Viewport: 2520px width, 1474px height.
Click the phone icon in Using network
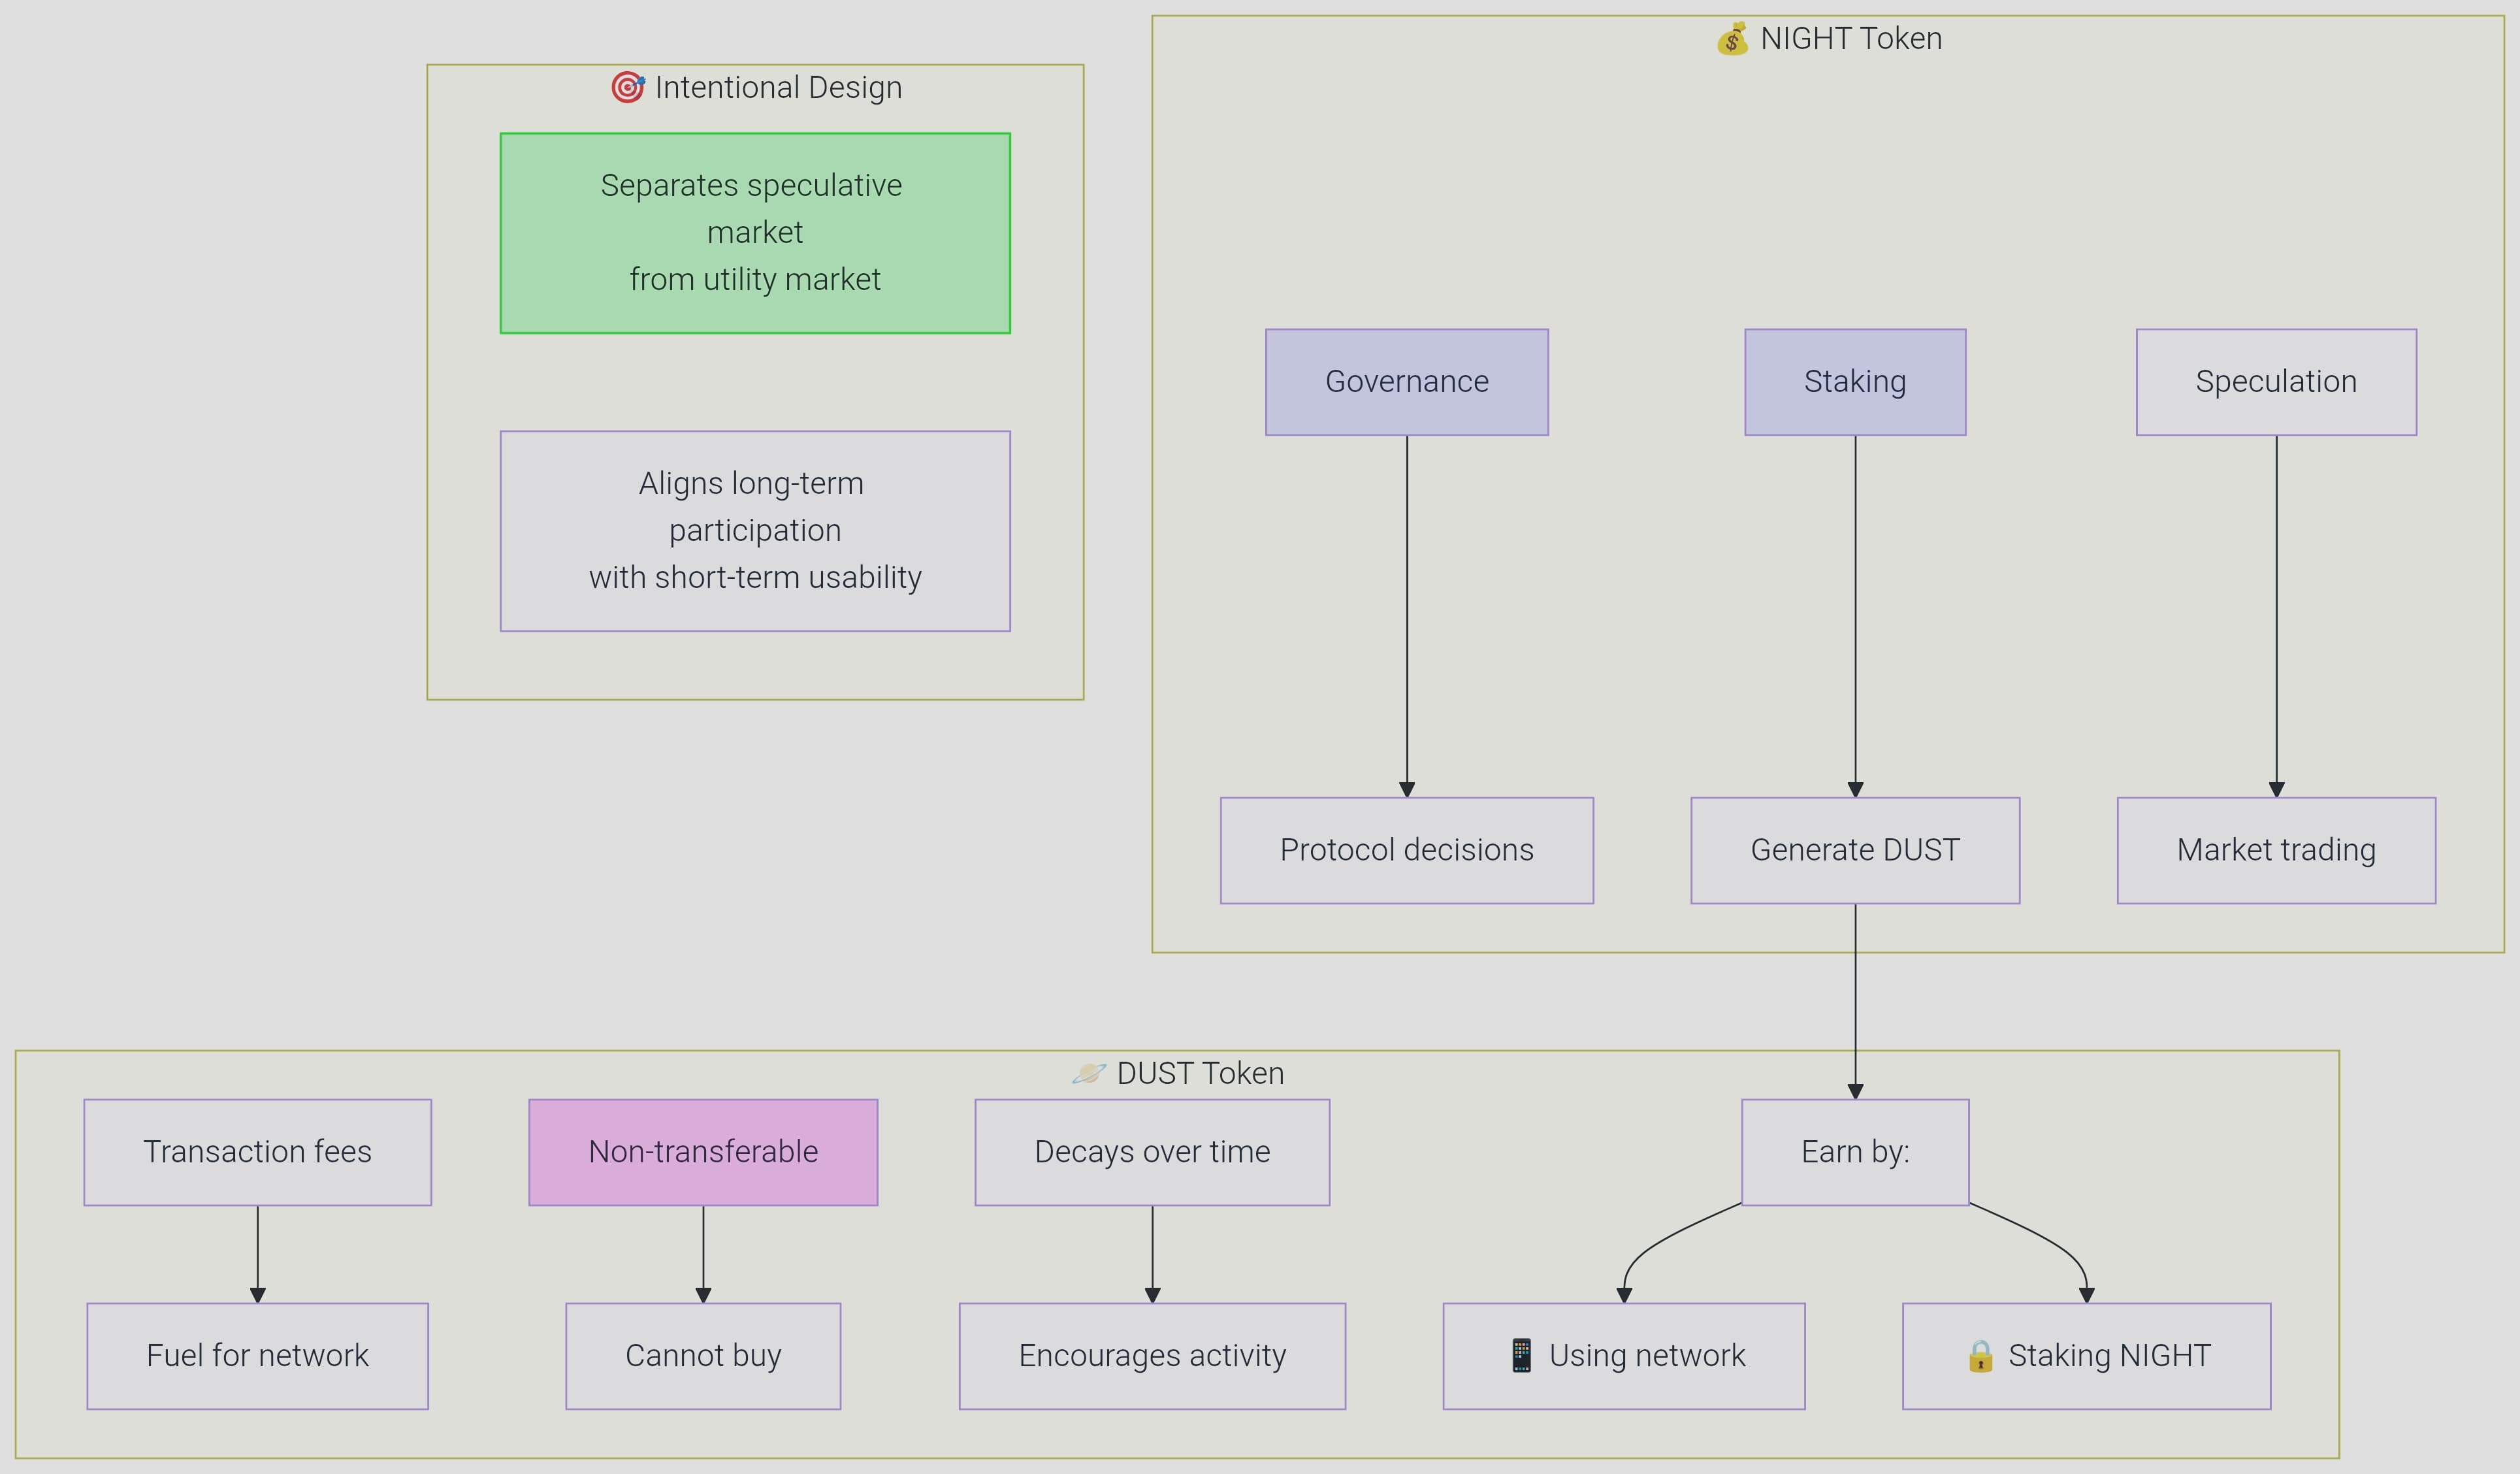pos(1521,1355)
